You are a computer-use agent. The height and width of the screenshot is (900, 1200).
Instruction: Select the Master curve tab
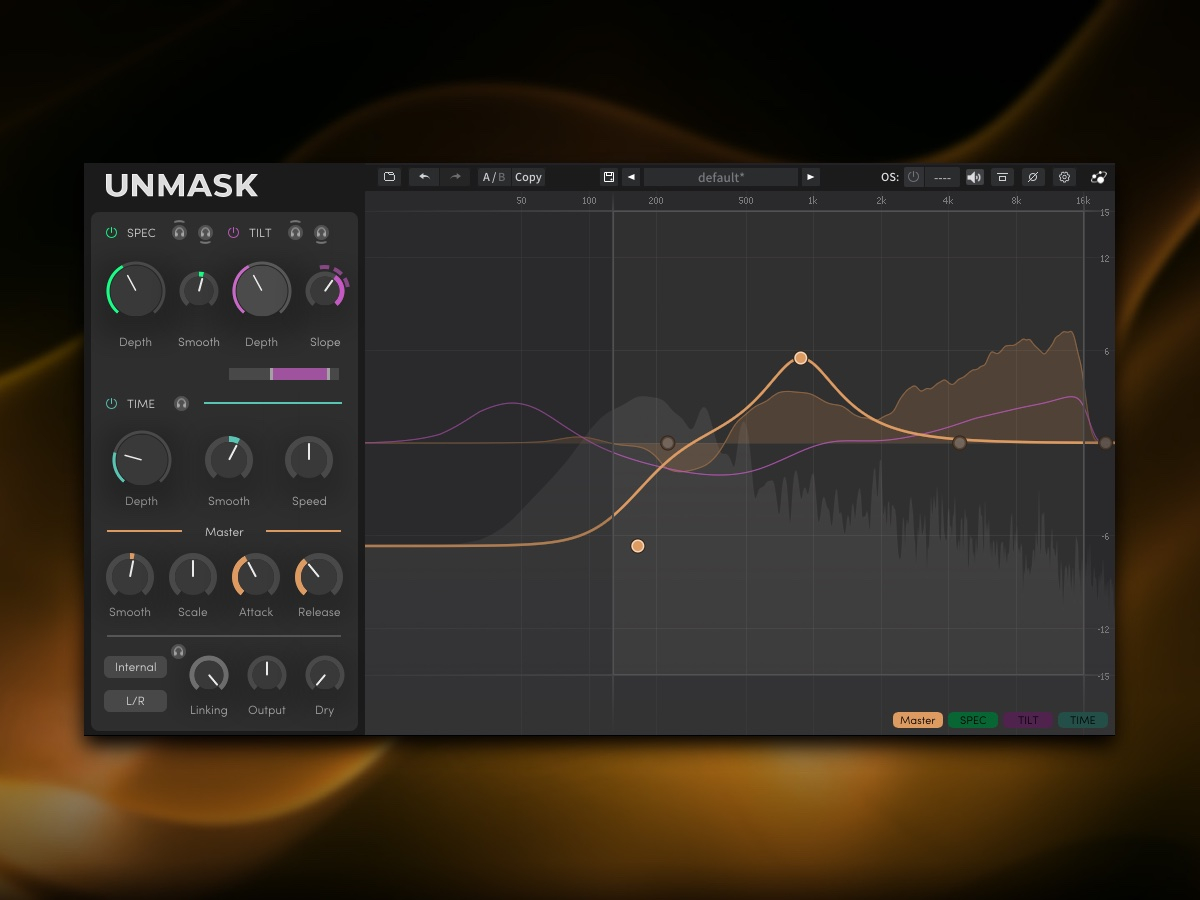point(918,720)
